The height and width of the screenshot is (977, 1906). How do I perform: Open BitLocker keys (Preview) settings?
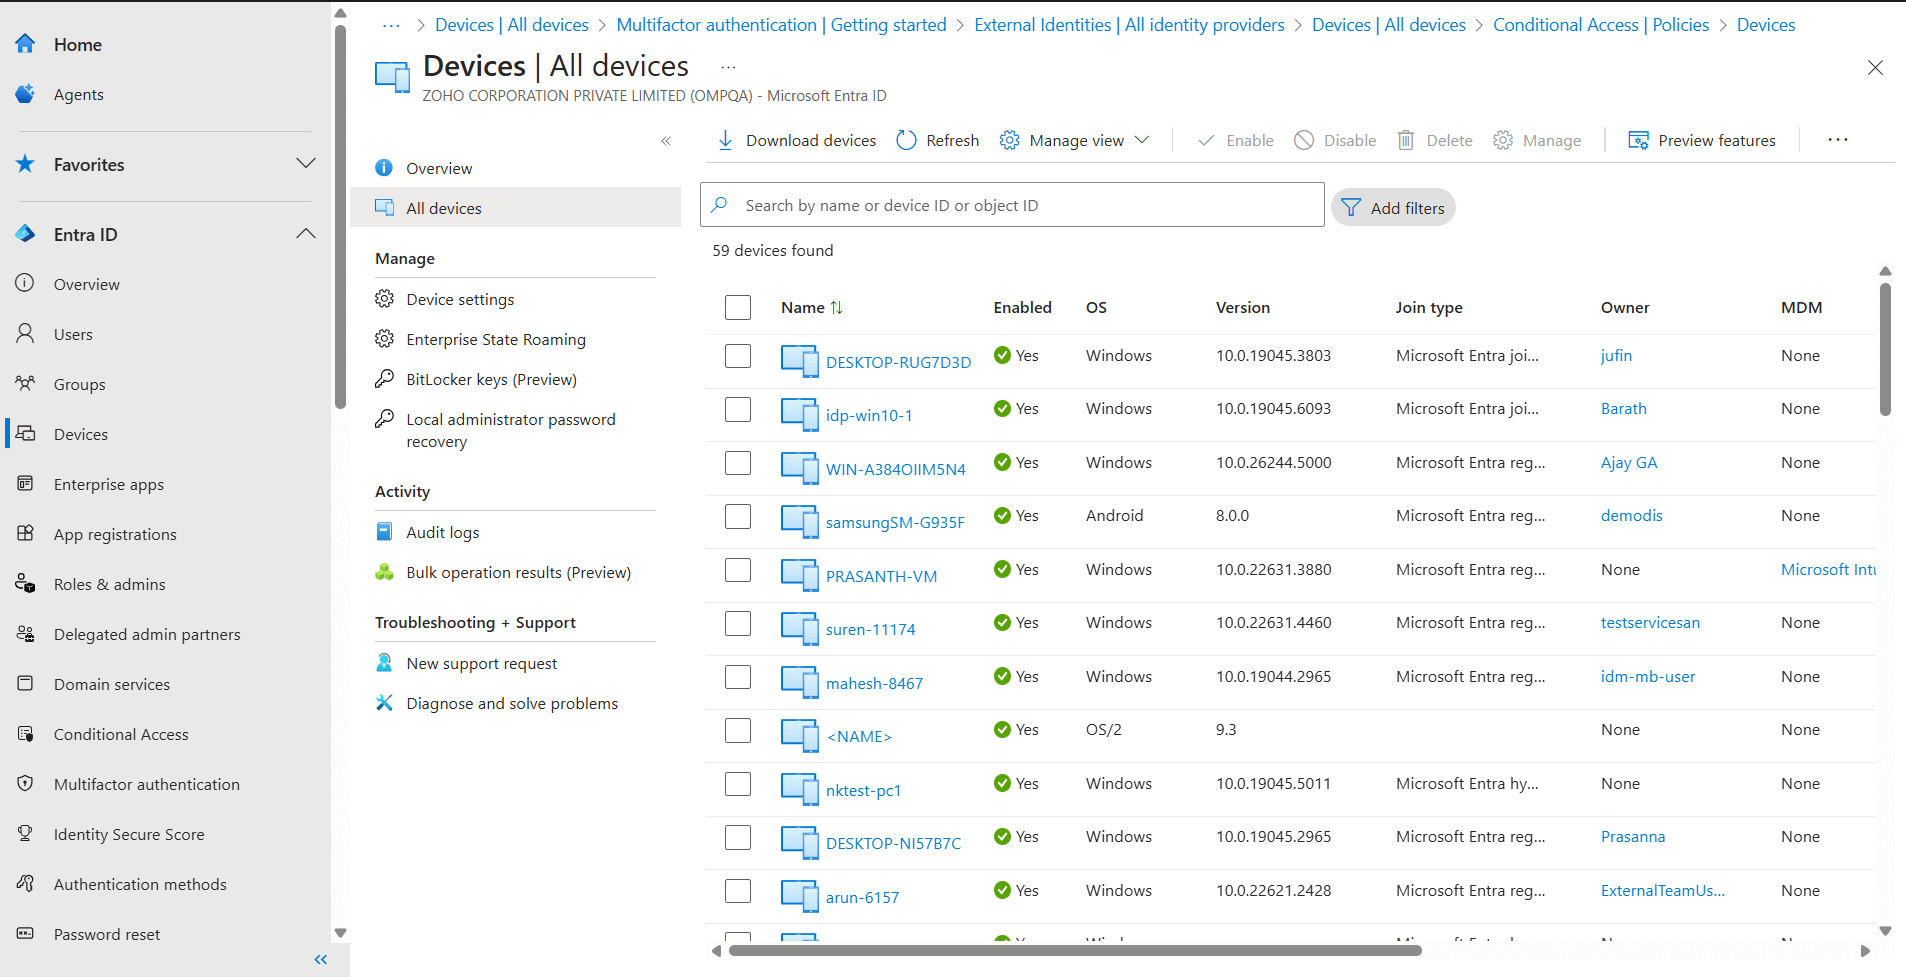[x=491, y=378]
